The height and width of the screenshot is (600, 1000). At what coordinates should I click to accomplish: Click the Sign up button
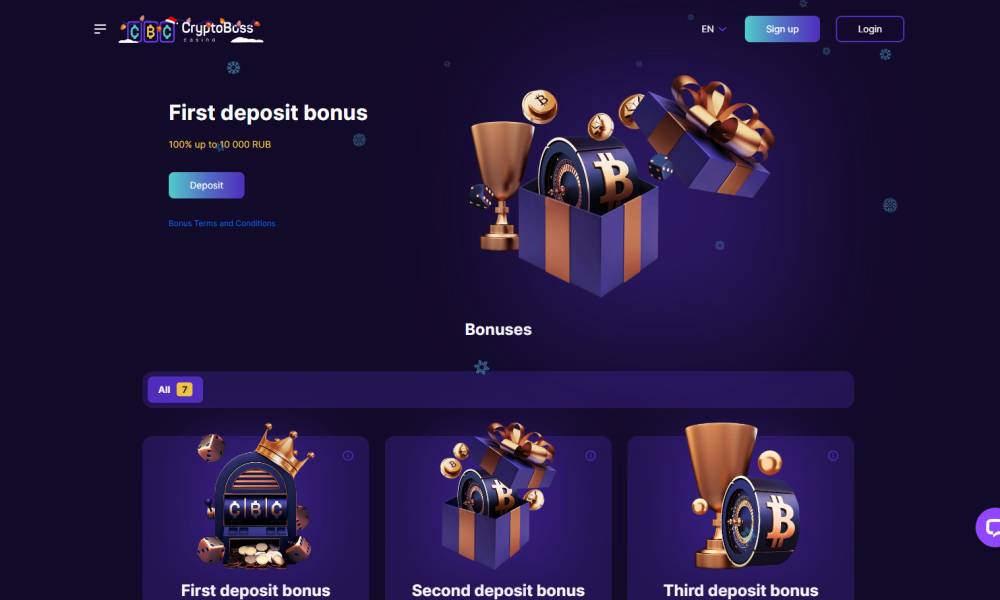click(782, 29)
